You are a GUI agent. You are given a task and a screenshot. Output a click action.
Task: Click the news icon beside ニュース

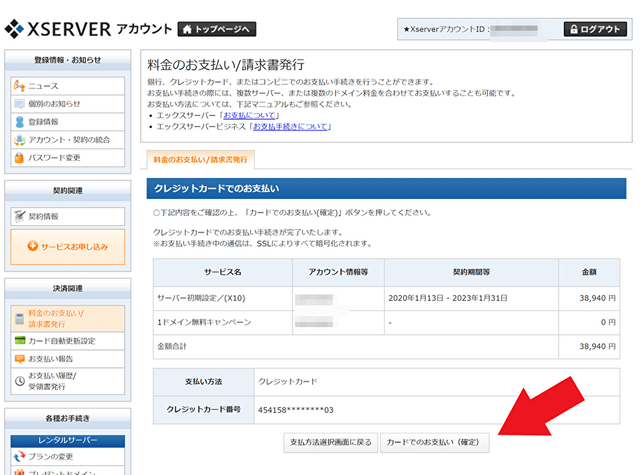(x=19, y=86)
